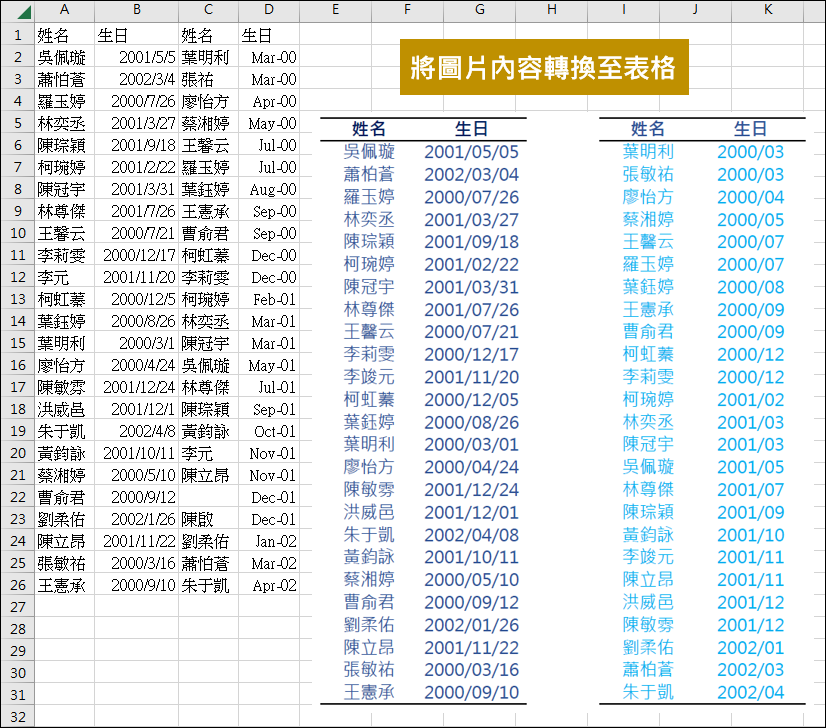Select cell 洪威邑 in column A

[x=64, y=409]
